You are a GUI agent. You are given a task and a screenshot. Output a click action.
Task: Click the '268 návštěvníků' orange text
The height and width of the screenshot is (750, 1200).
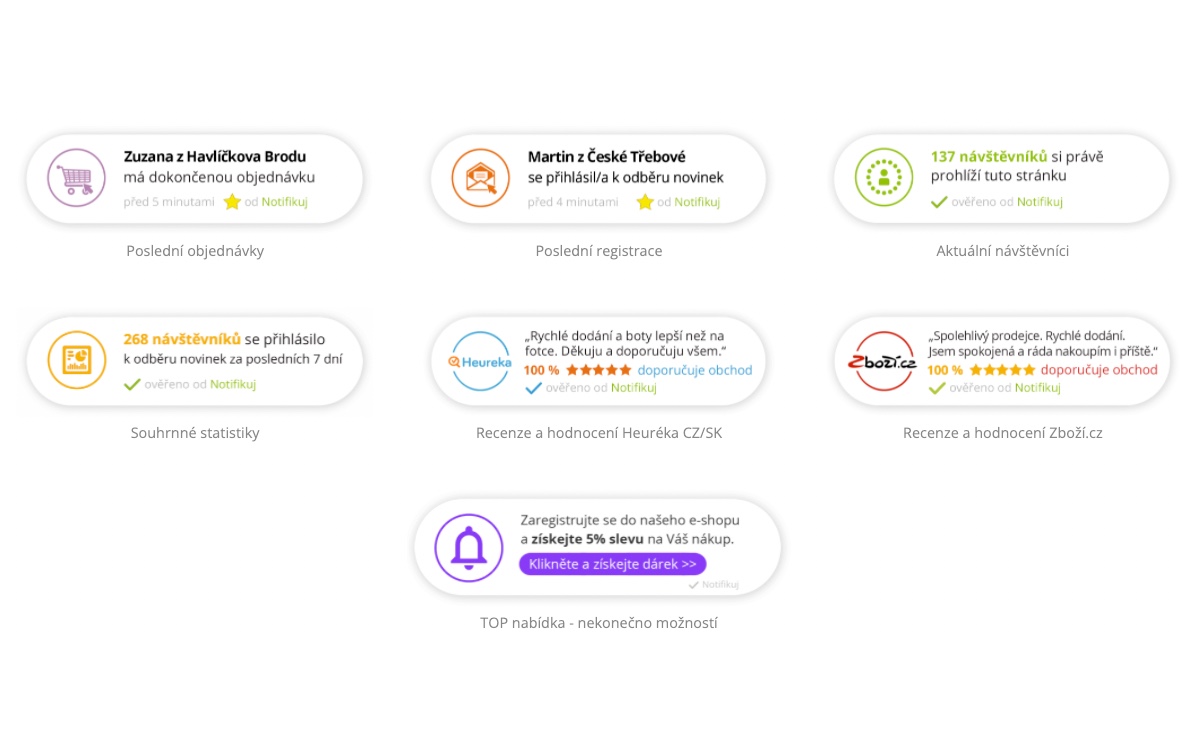pos(182,339)
